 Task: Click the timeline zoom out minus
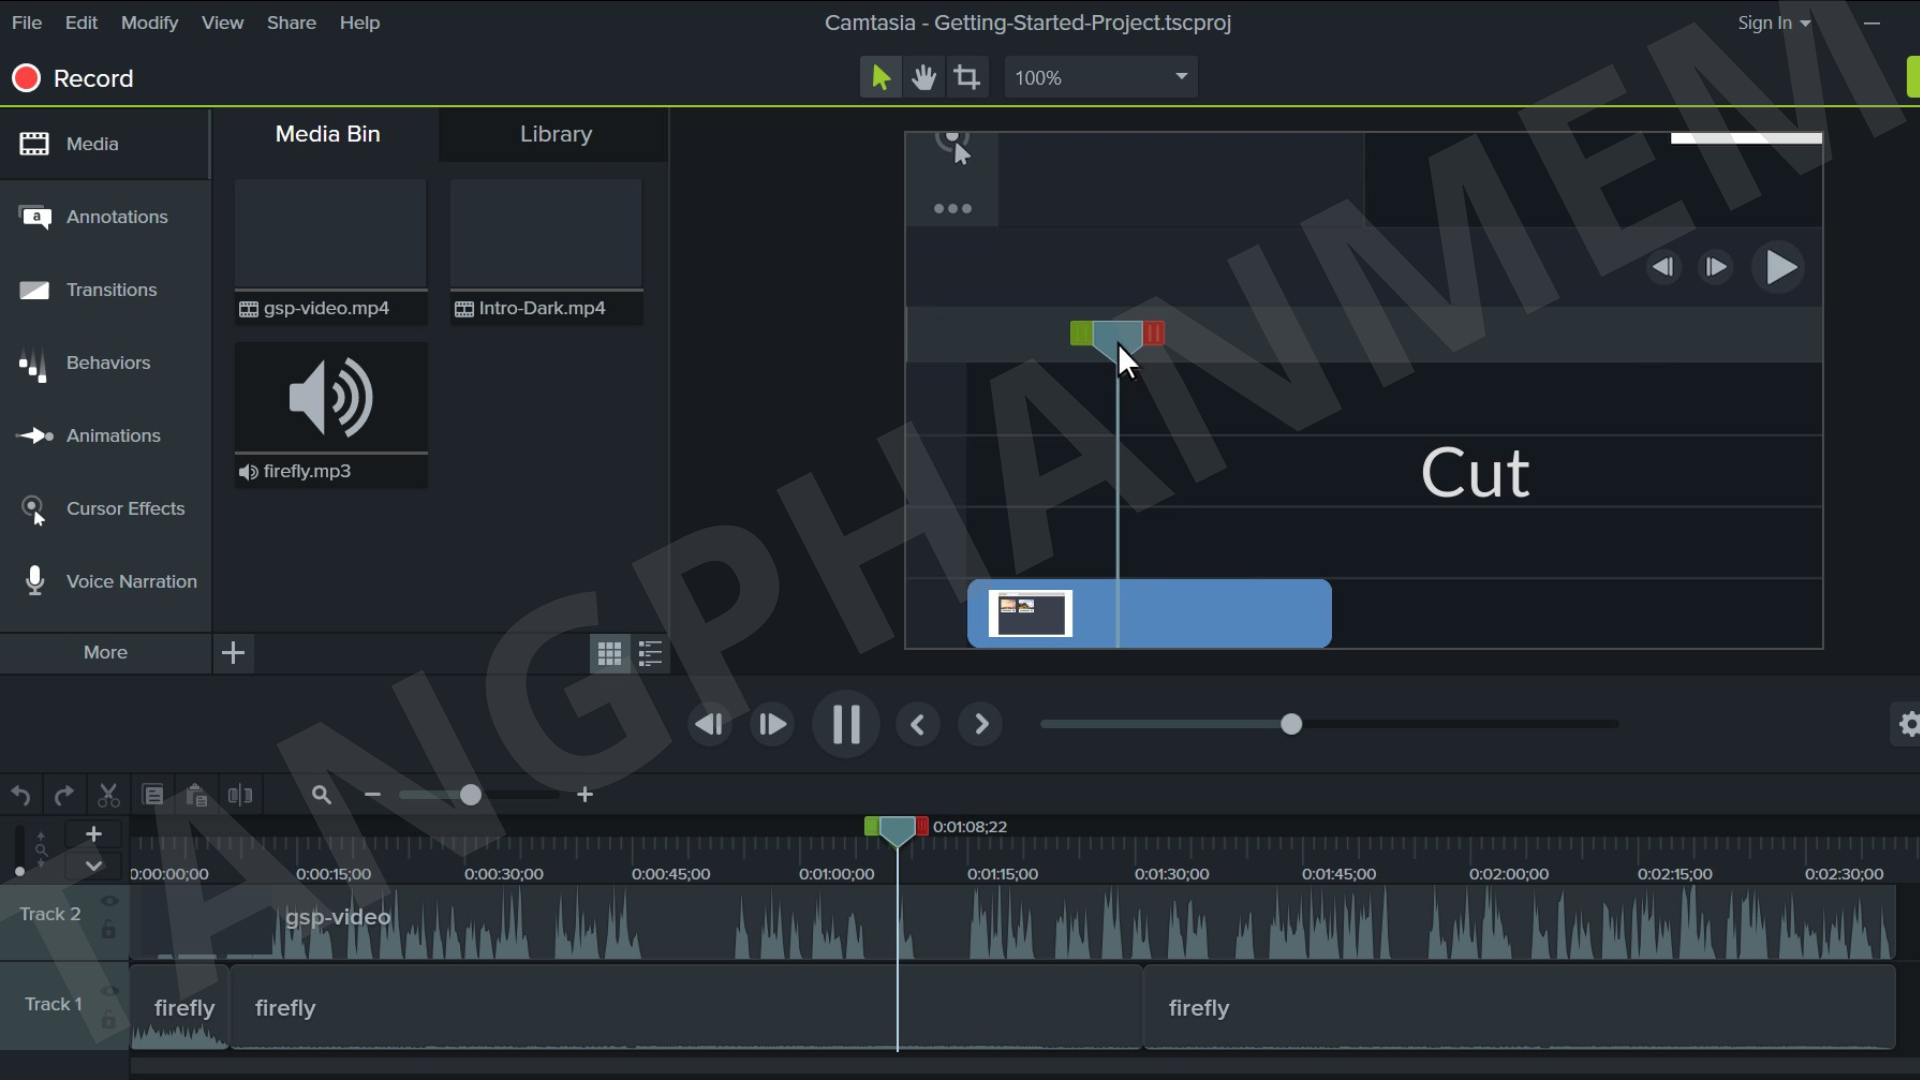373,795
